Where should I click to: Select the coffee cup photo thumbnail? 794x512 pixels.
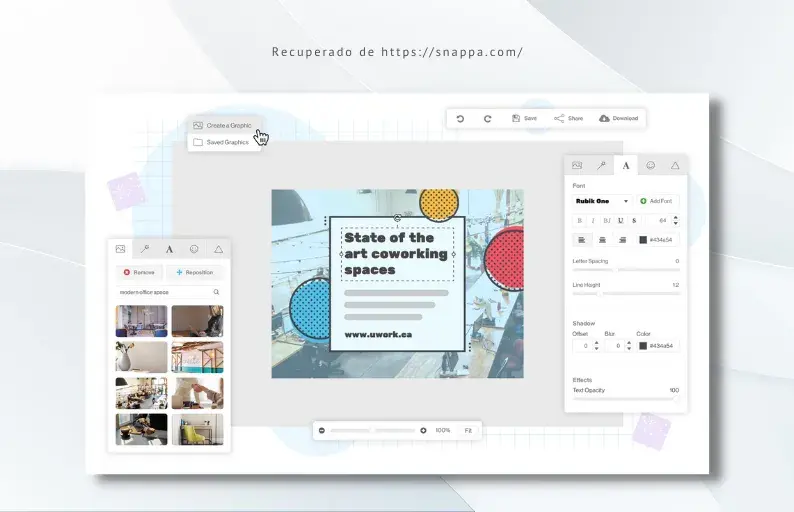pos(141,429)
